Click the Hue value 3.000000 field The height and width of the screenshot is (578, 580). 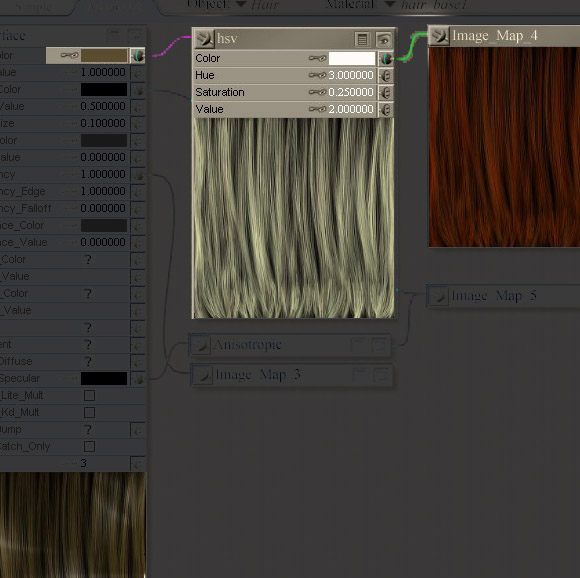pyautogui.click(x=351, y=75)
